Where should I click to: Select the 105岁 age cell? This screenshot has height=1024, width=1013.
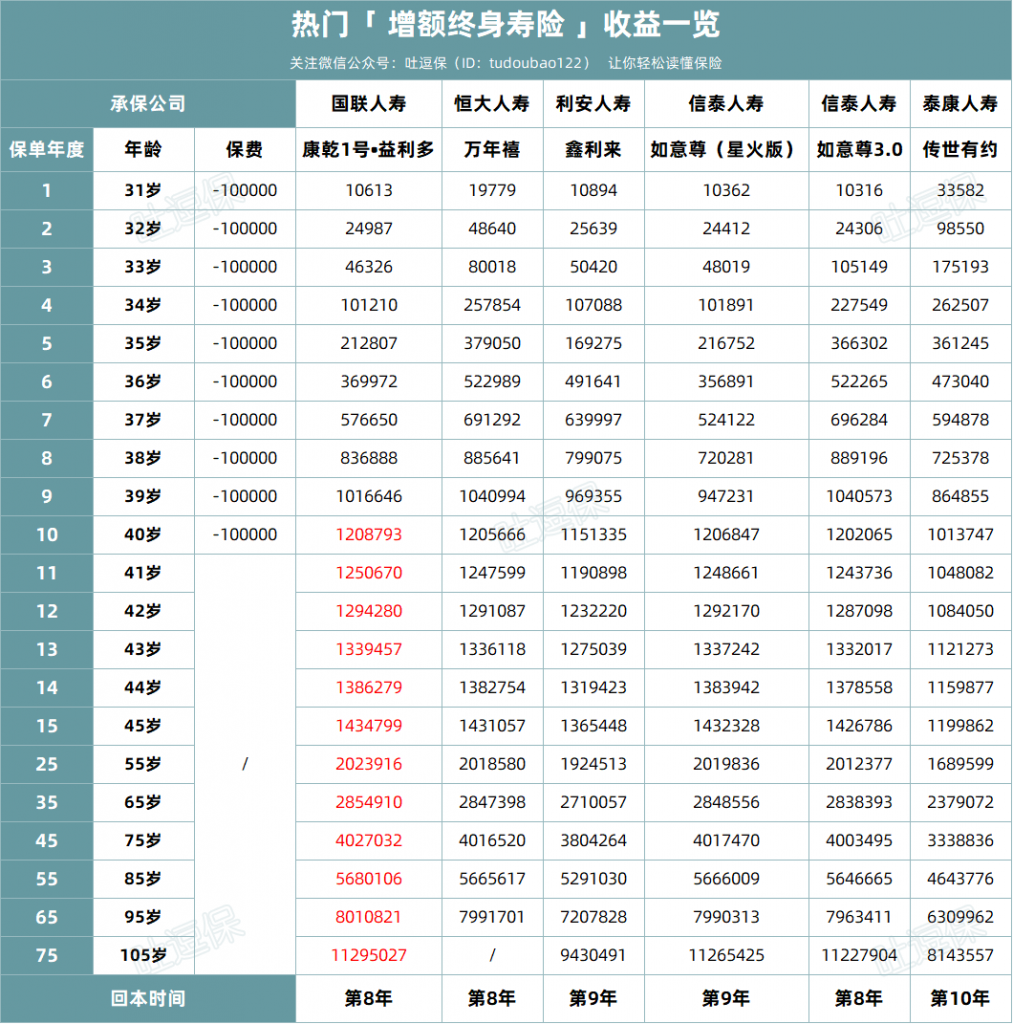coord(143,955)
